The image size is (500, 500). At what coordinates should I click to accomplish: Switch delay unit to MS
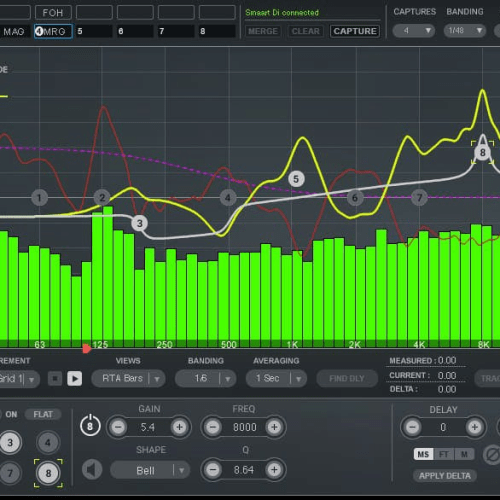click(423, 454)
